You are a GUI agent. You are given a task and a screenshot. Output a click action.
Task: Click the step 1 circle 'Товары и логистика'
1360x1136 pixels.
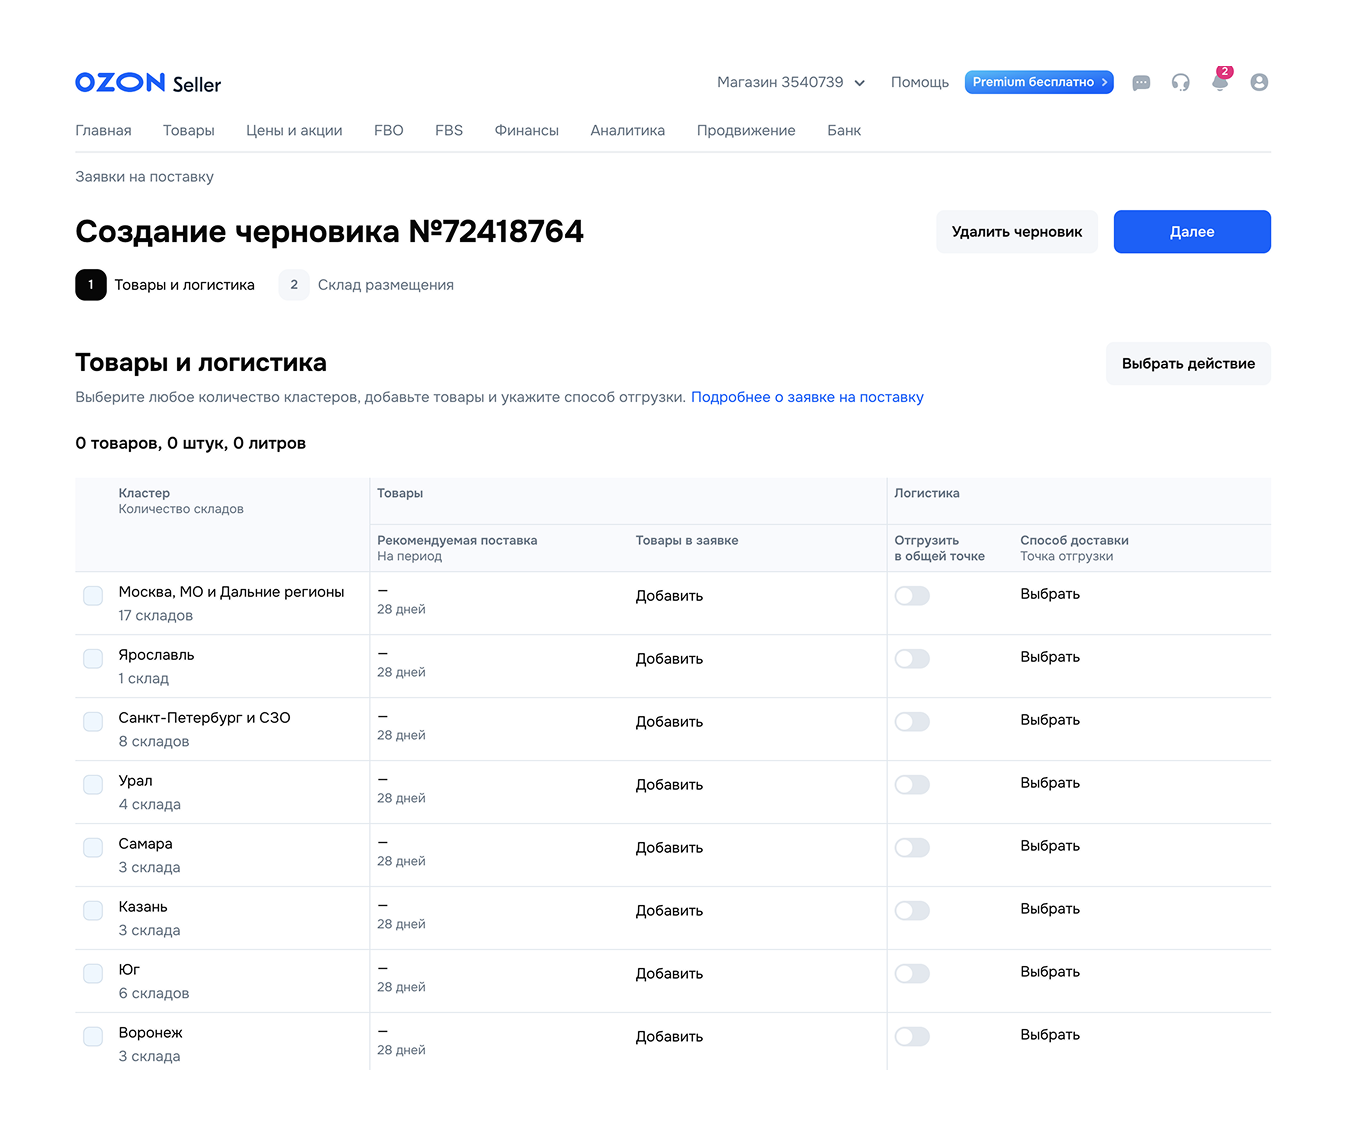(x=91, y=284)
